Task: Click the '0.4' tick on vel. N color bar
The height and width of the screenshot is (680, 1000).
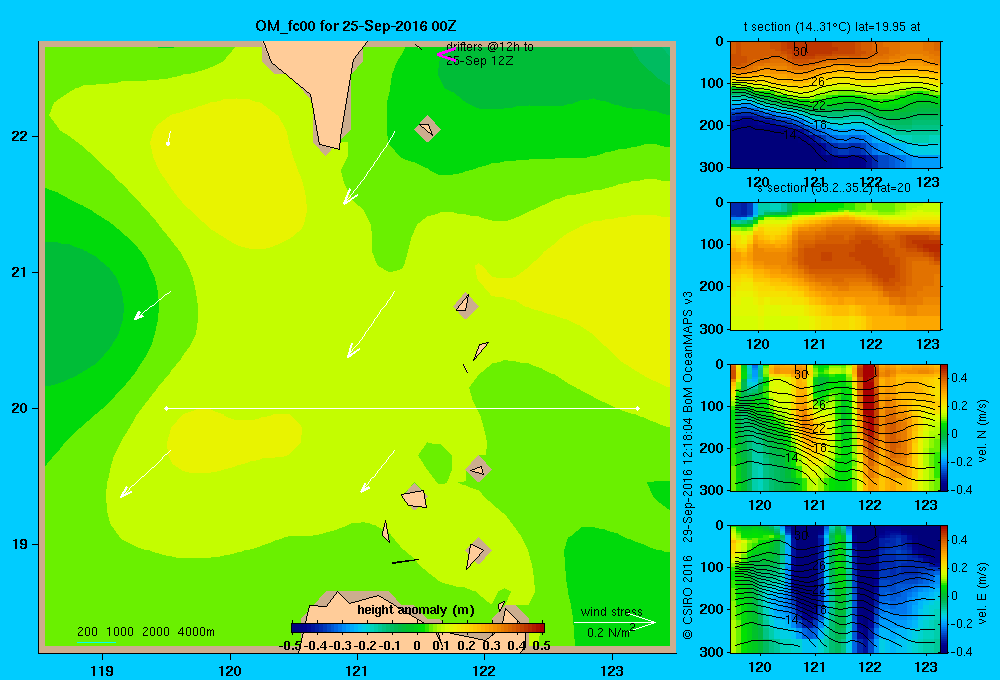Action: click(x=959, y=378)
